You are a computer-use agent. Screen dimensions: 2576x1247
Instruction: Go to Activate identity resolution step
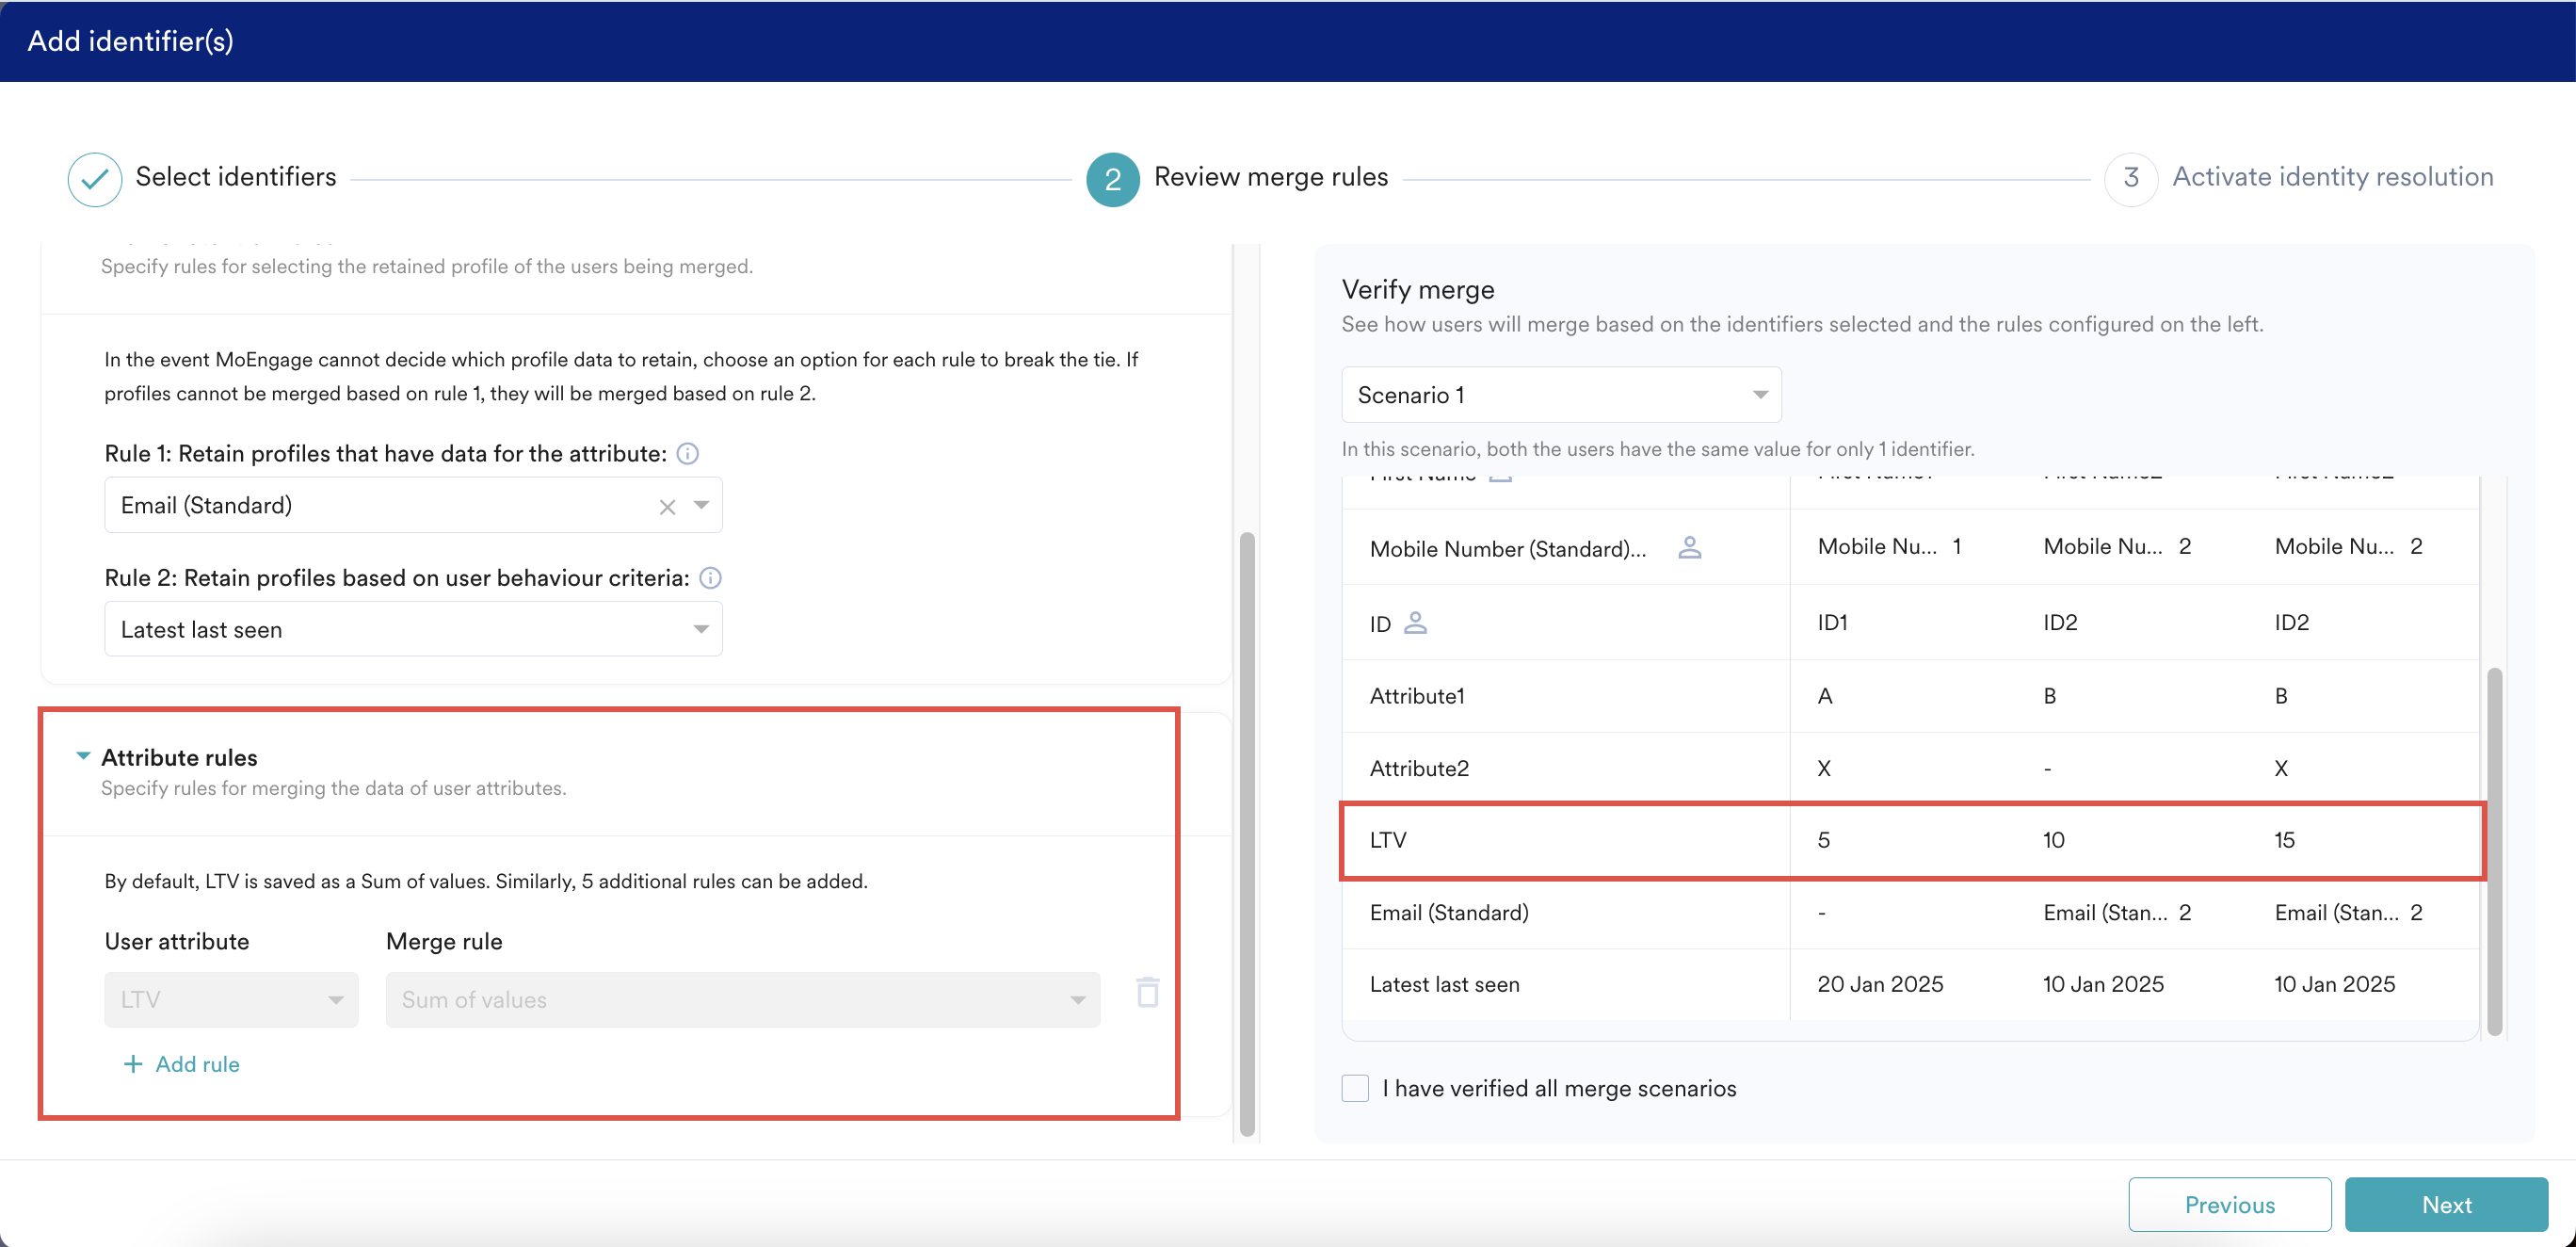pyautogui.click(x=2131, y=178)
